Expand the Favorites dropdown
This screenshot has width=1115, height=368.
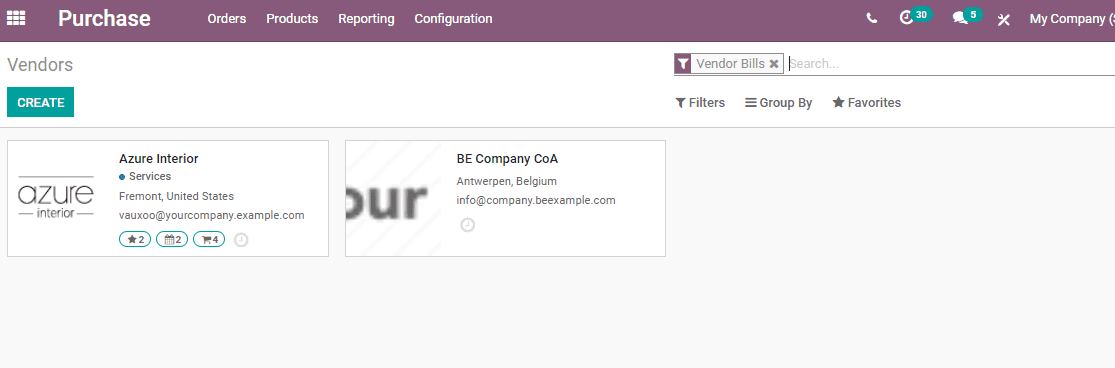[867, 103]
